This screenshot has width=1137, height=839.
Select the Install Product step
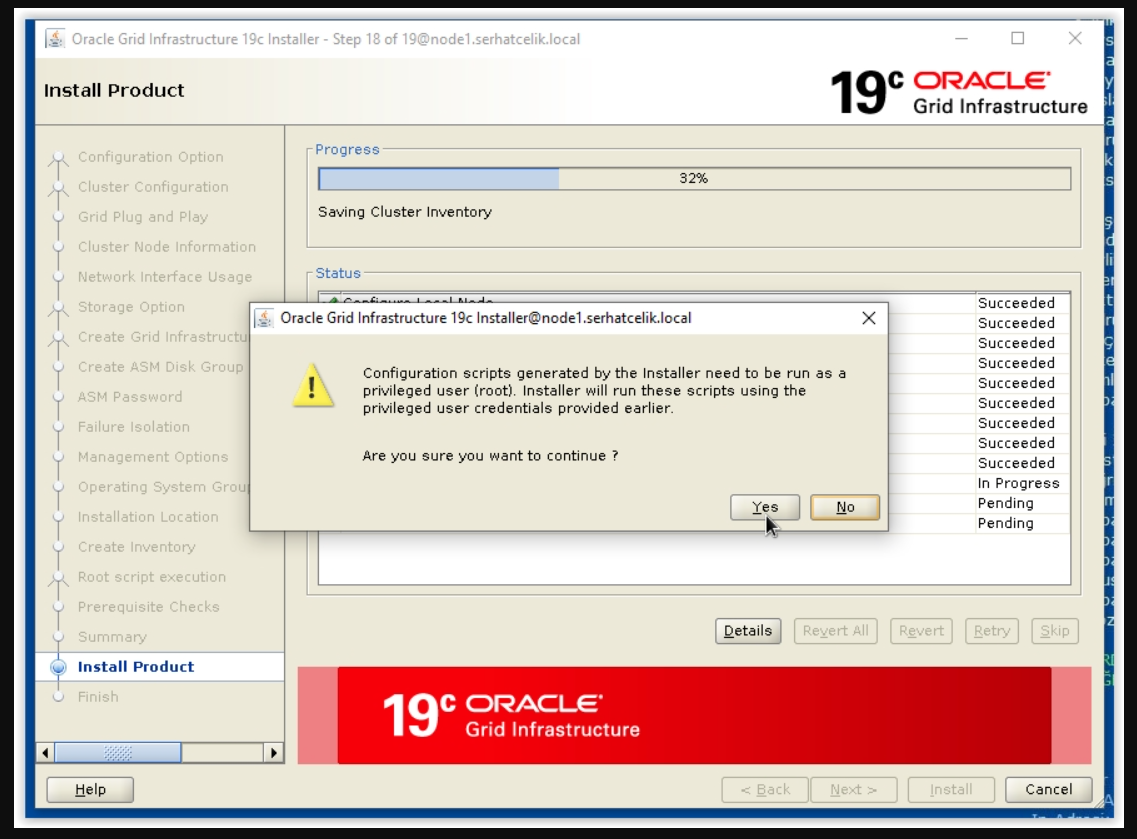[136, 666]
